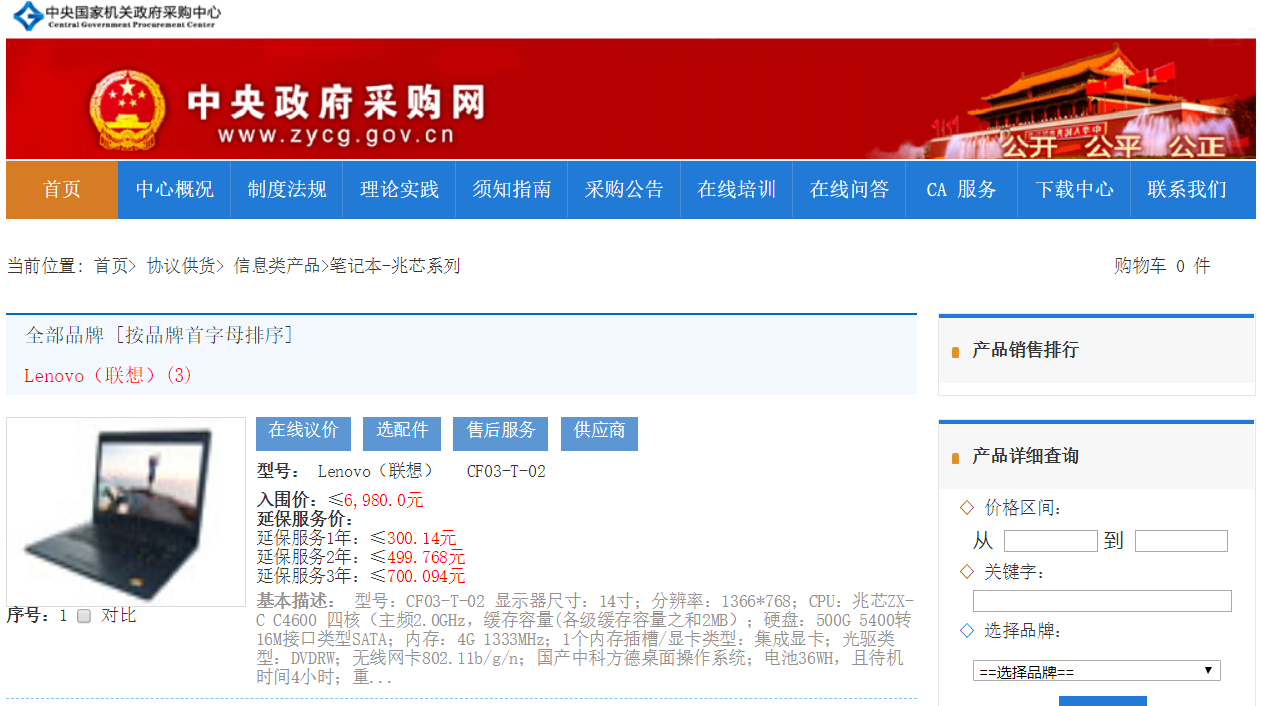Click the 全部品牌 [按品牌首字母排序] heading
This screenshot has width=1261, height=706.
(159, 336)
